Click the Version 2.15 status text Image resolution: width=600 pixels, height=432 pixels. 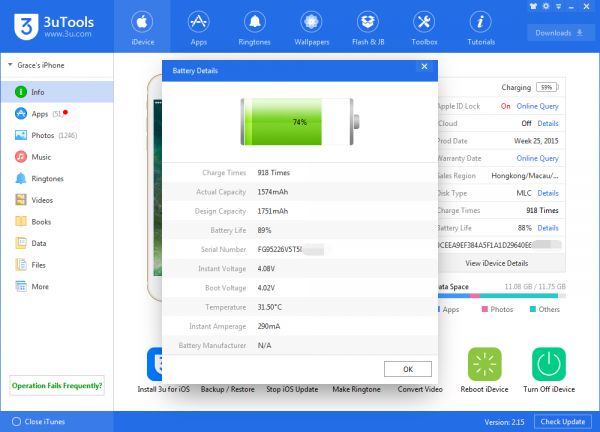504,422
